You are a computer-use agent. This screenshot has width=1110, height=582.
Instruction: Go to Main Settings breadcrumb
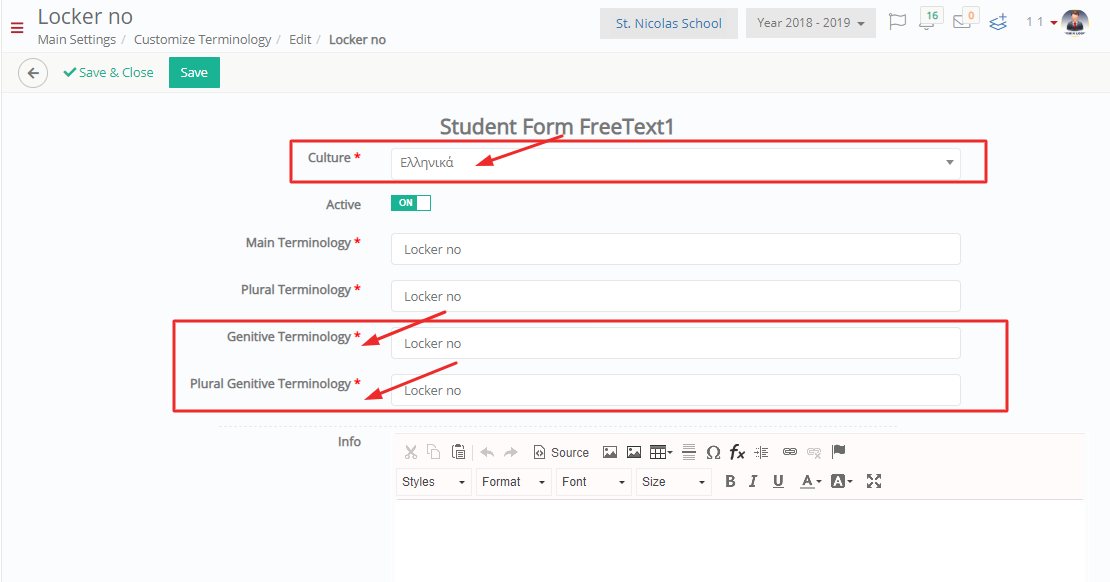point(76,40)
